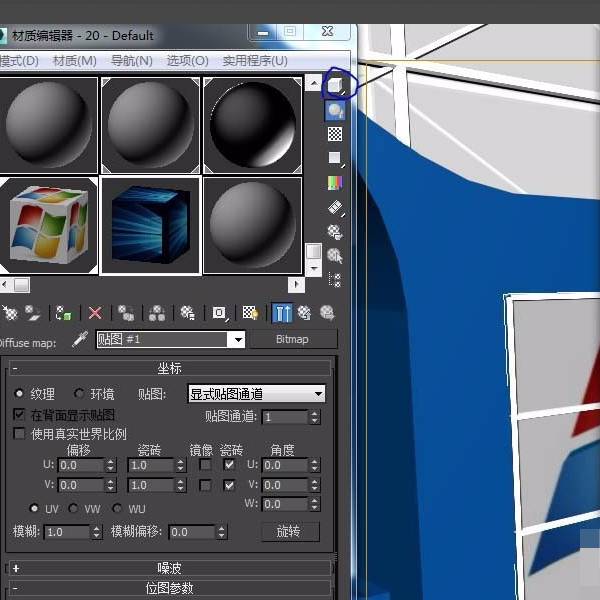Viewport: 600px width, 600px height.
Task: Click the 模糊 blur spinner
Action: 96,532
